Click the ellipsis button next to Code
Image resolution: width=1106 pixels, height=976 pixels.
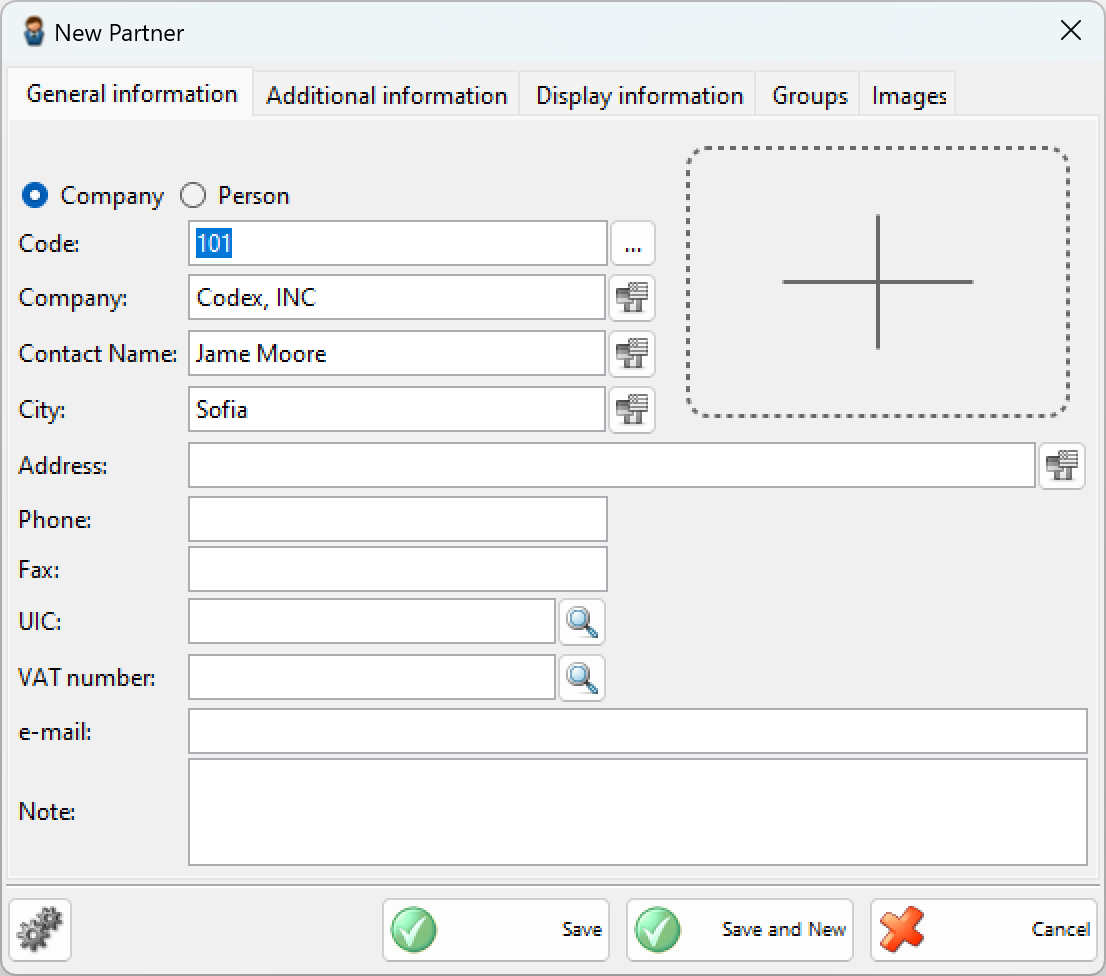(x=632, y=243)
